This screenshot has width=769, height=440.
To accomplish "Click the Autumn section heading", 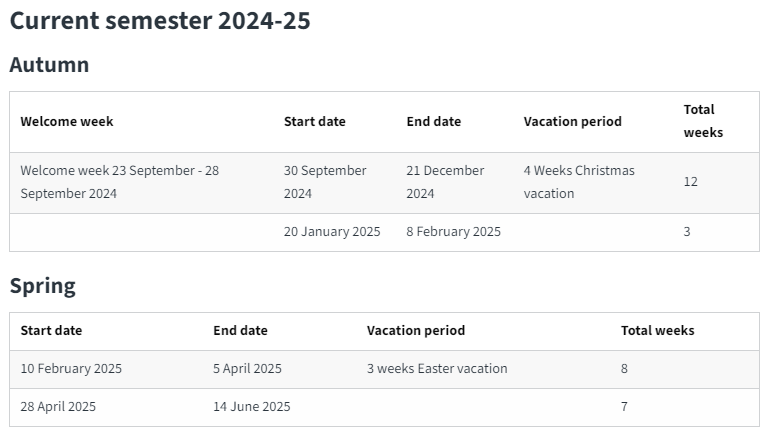I will tap(49, 65).
